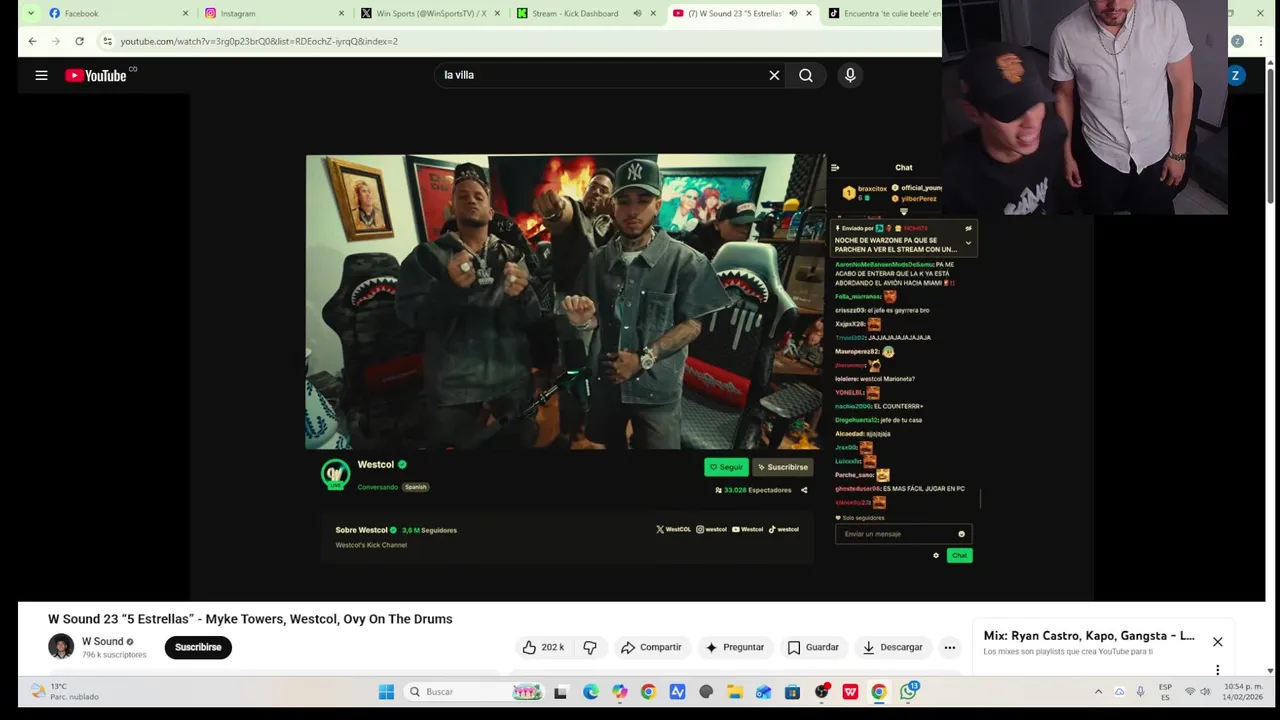The width and height of the screenshot is (1280, 720).
Task: Click the browser address bar URL
Action: [x=259, y=41]
